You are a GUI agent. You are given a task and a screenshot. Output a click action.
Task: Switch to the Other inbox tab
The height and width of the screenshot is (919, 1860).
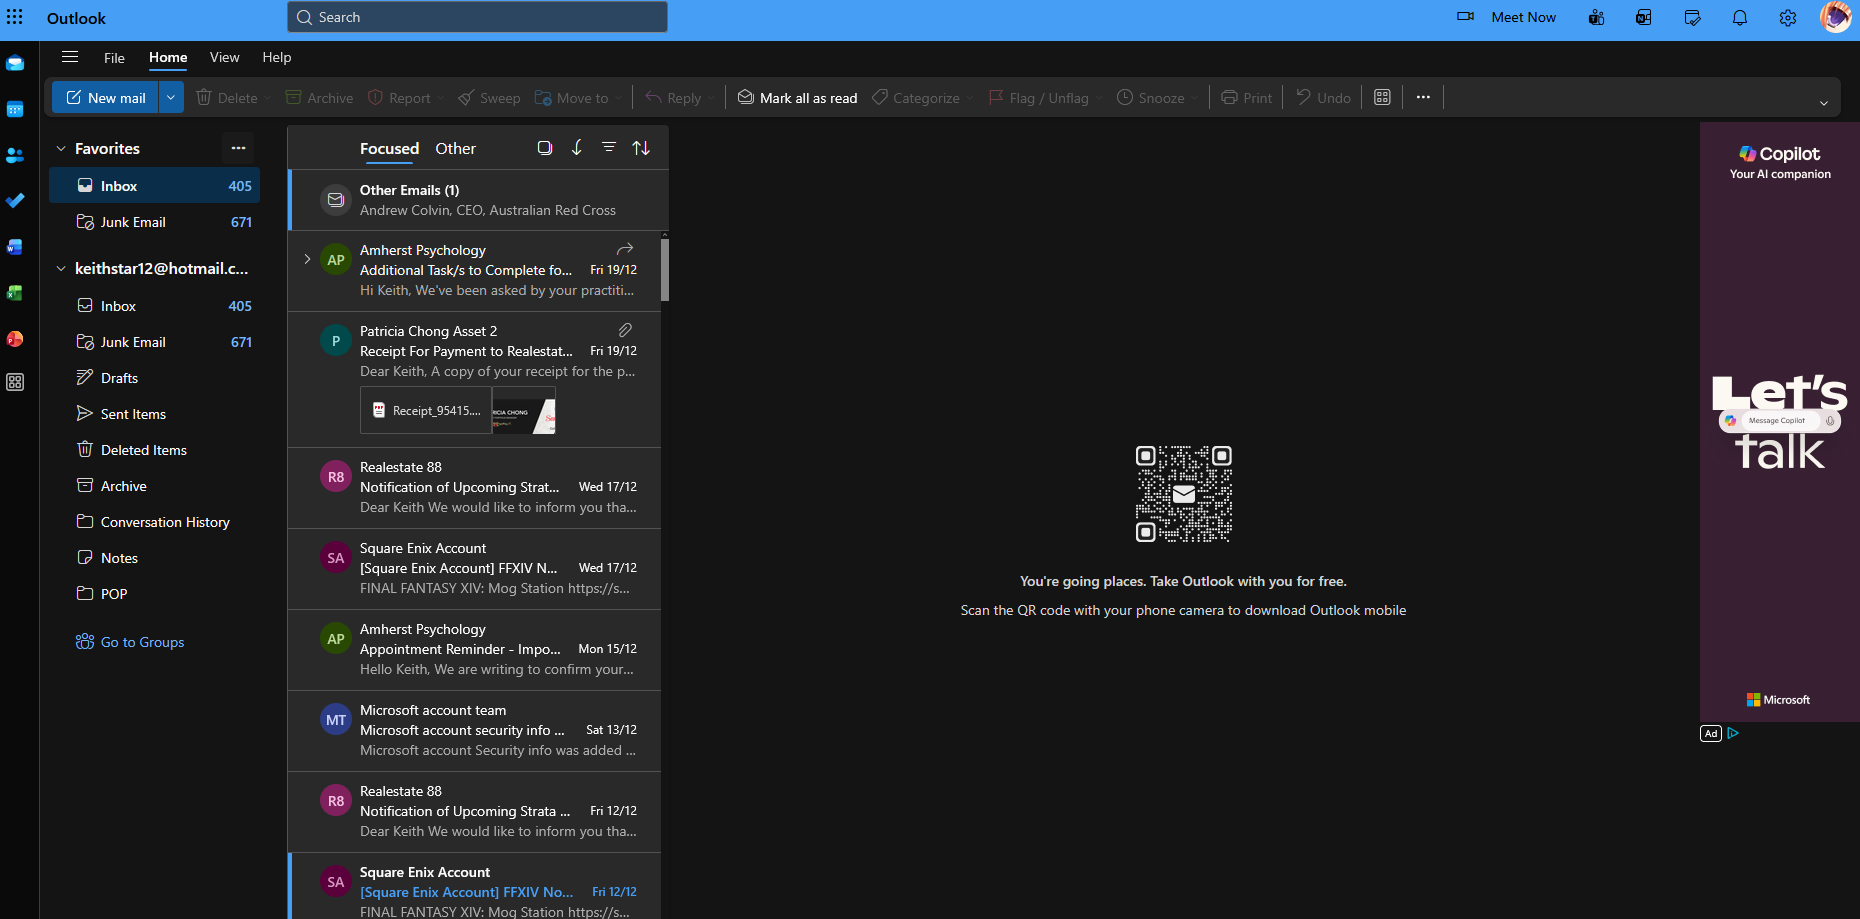point(455,149)
